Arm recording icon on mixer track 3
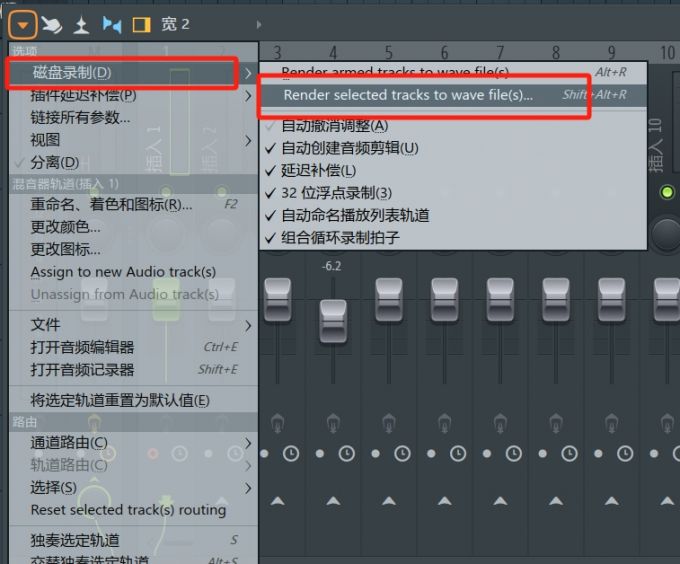Screen dimensions: 680x564 point(278,424)
